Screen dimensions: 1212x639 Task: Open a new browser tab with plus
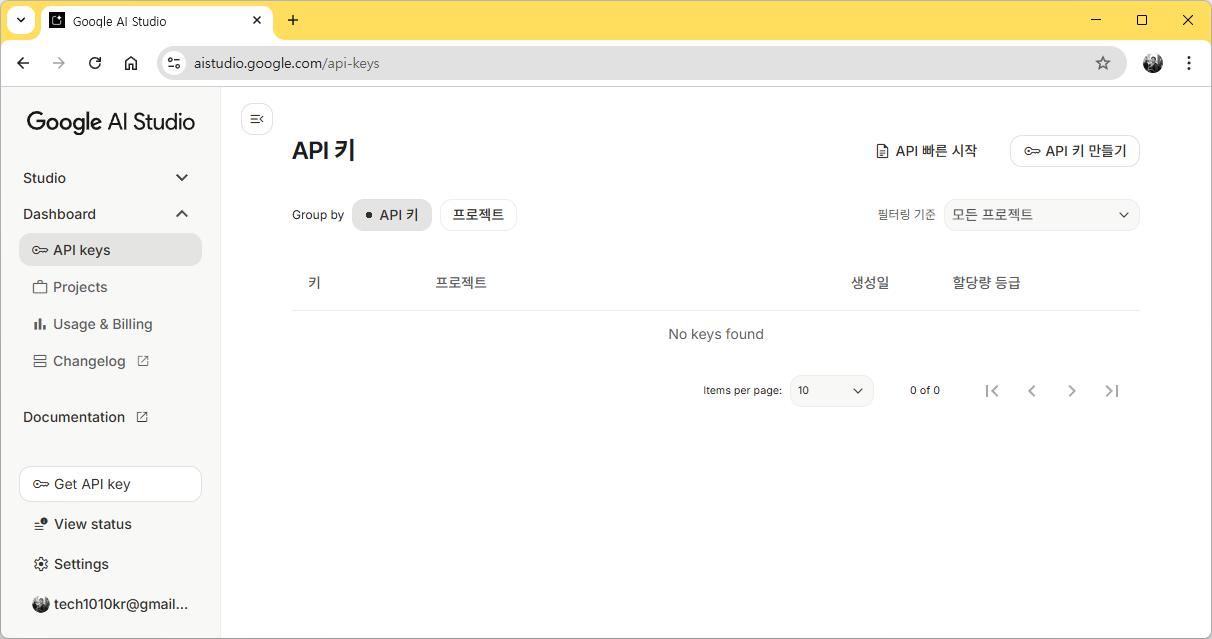coord(293,20)
